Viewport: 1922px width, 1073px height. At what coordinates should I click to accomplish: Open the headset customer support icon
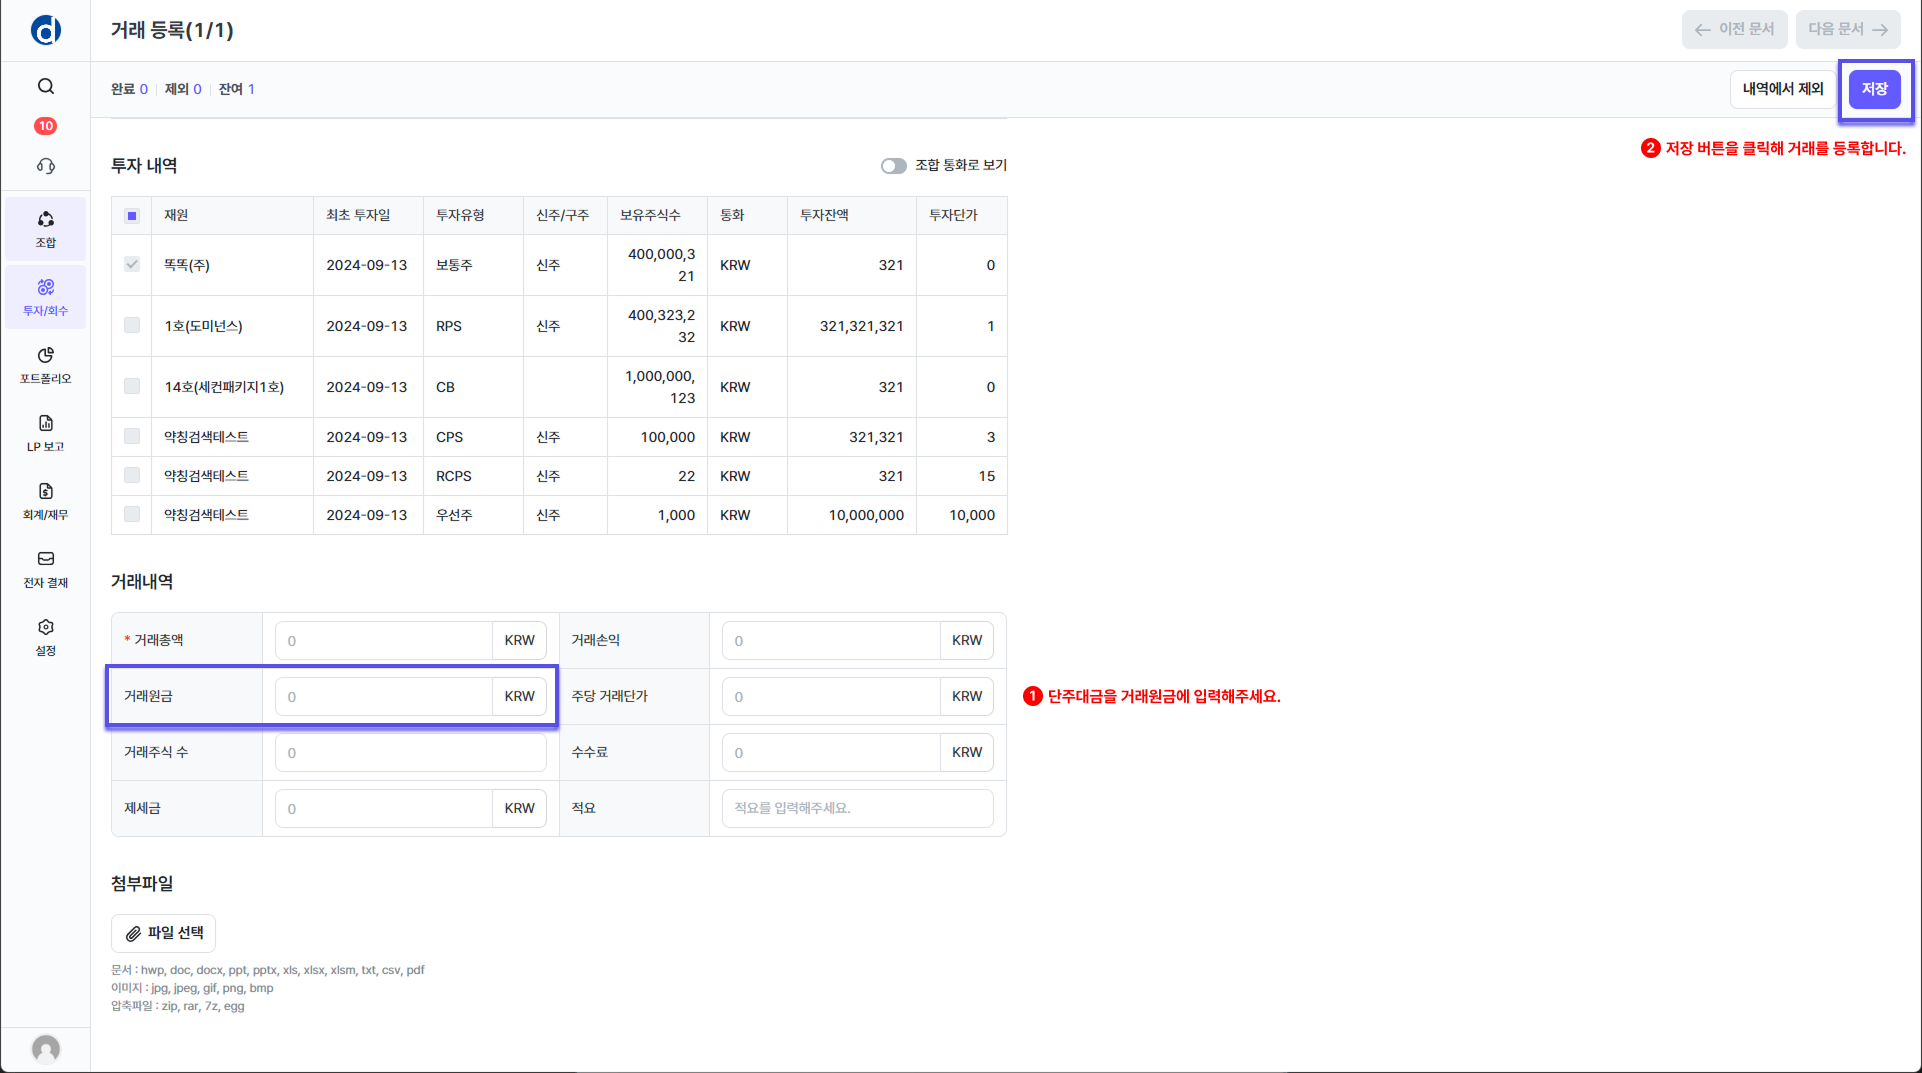pyautogui.click(x=46, y=166)
